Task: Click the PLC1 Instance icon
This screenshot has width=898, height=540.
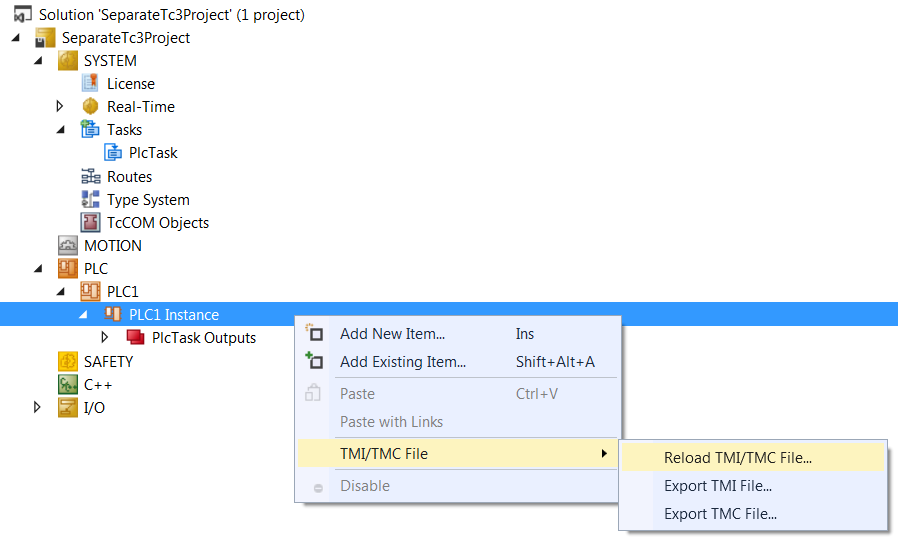Action: (x=113, y=314)
